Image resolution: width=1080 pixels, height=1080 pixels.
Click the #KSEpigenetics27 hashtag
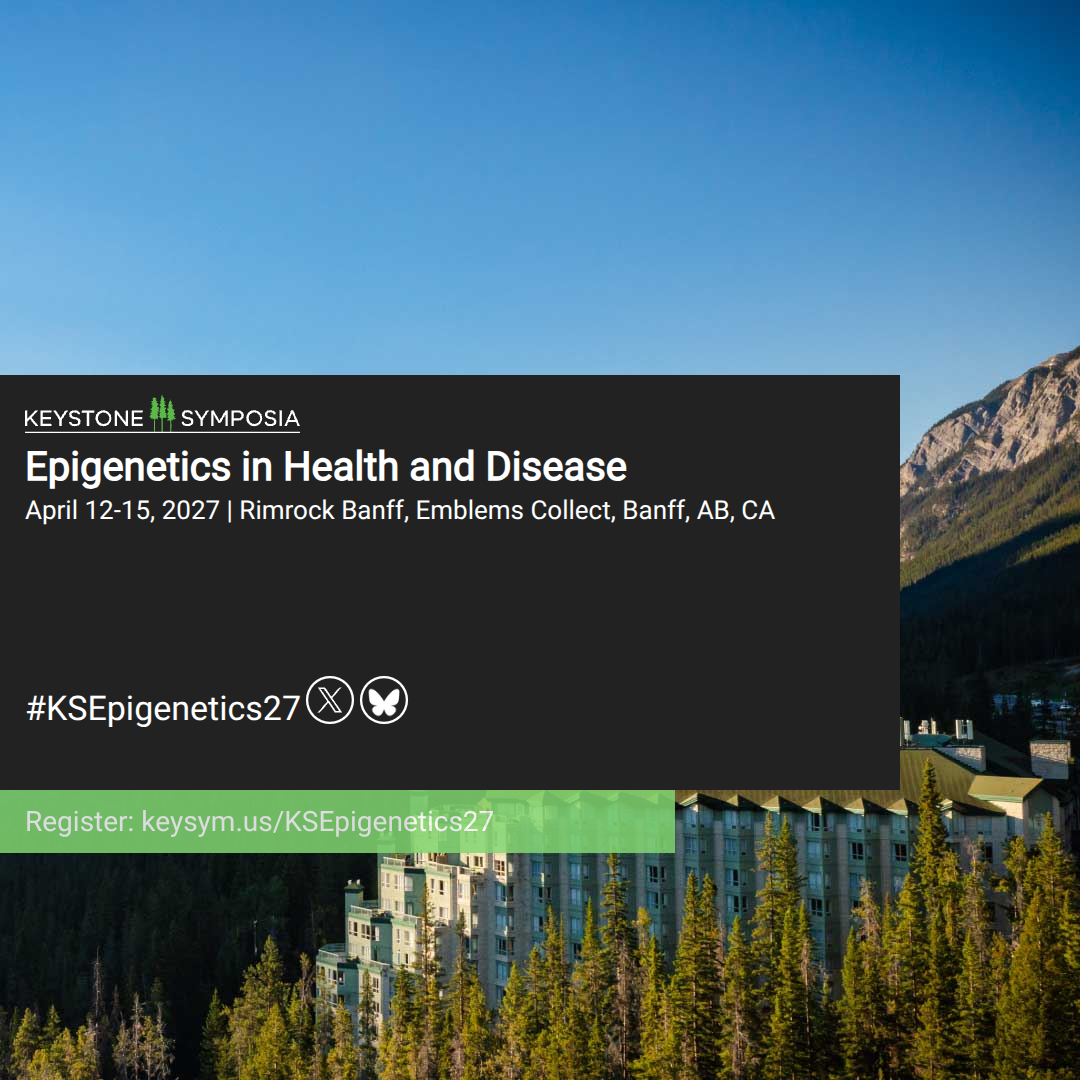click(163, 708)
